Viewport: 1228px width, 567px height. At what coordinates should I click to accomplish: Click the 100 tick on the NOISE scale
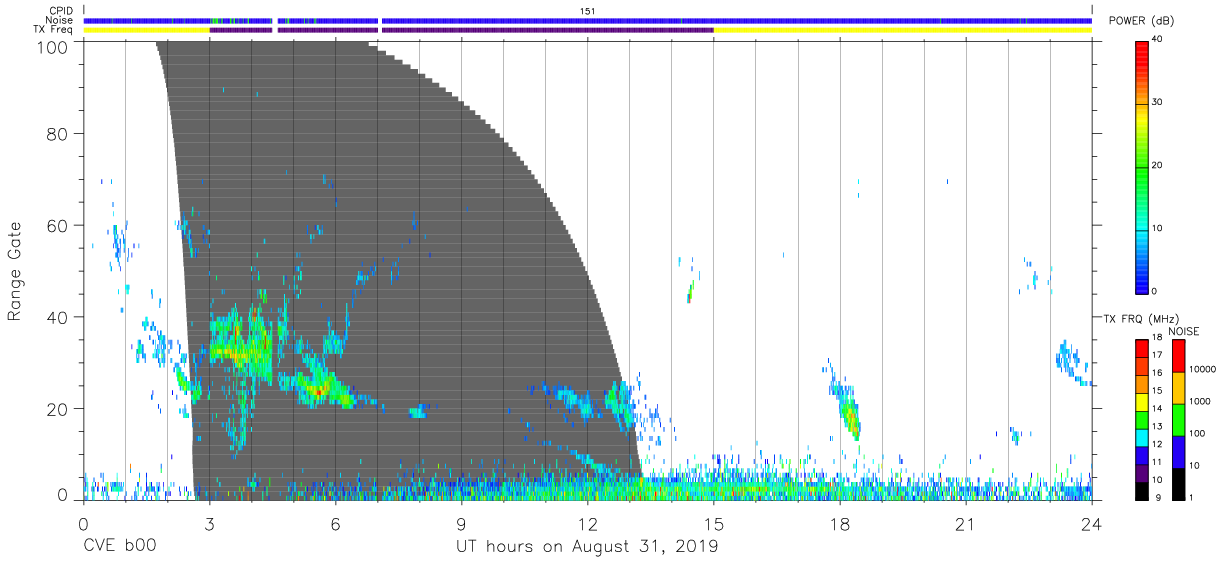[x=1197, y=434]
